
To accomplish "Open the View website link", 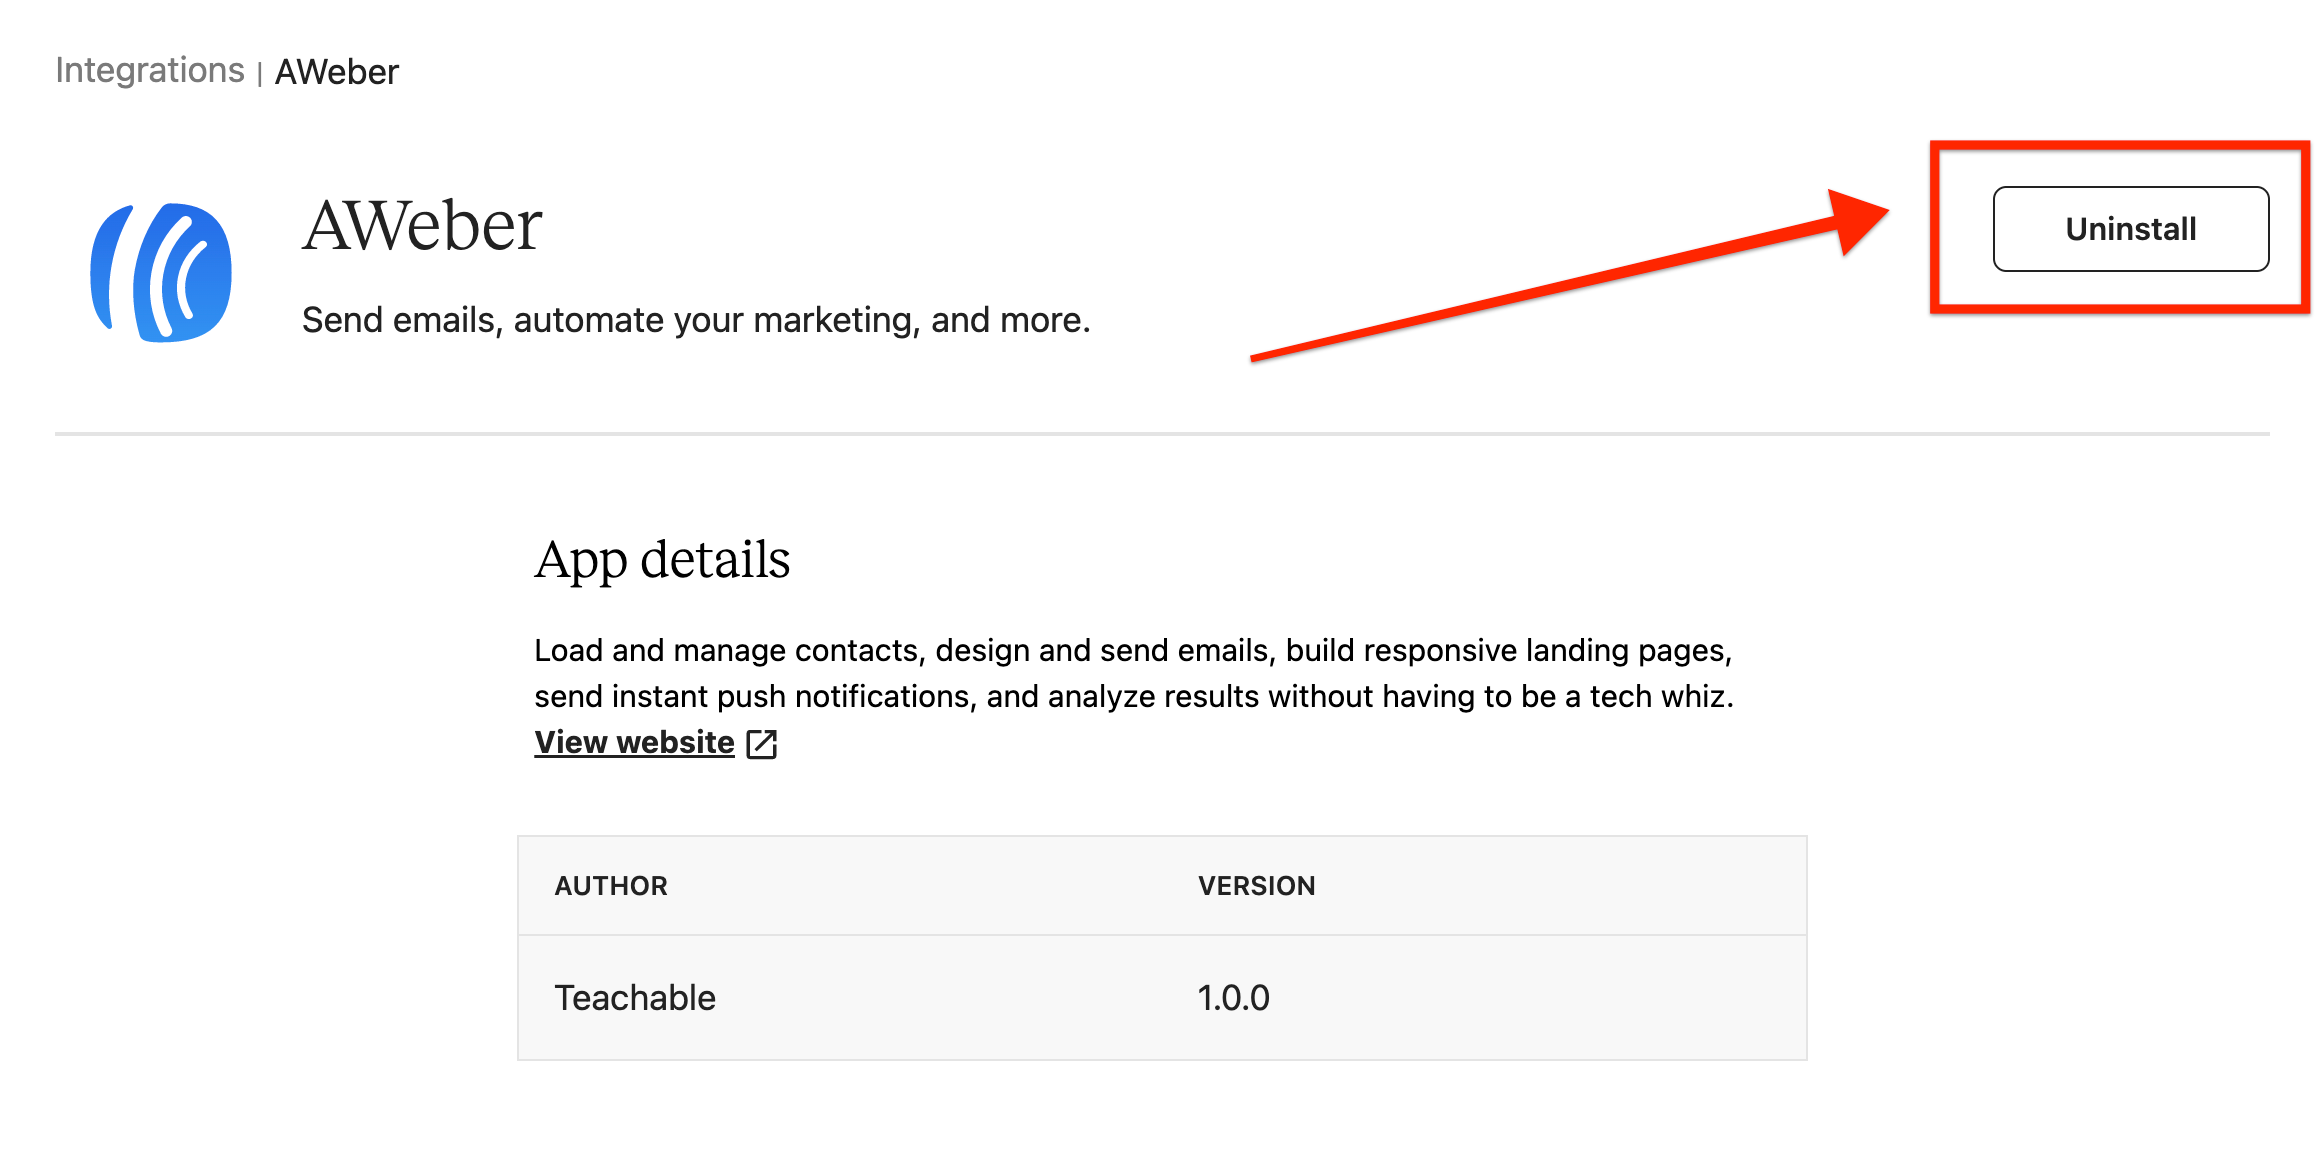I will tap(634, 742).
